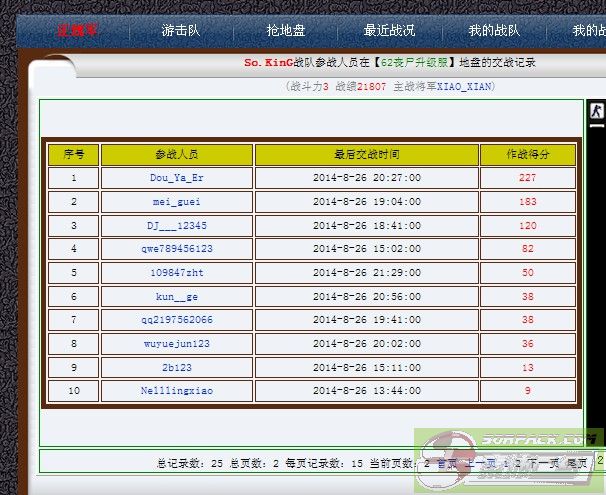Select player qwe789456123
The height and width of the screenshot is (495, 606).
point(176,249)
